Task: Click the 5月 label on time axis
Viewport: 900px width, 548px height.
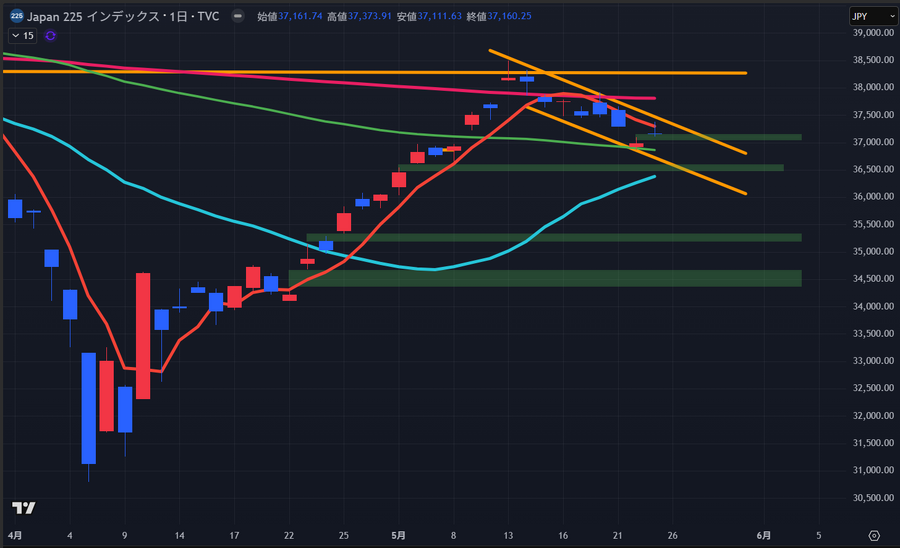Action: point(398,535)
